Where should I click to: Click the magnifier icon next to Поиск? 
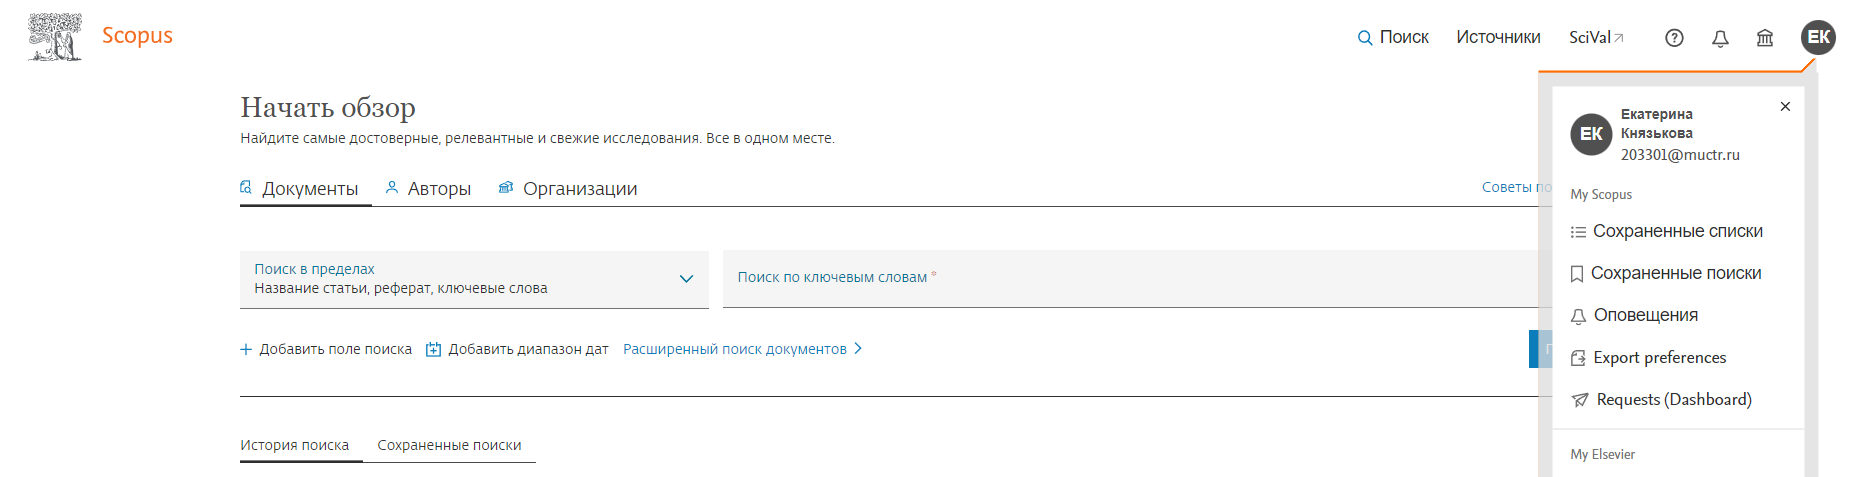[x=1364, y=38]
